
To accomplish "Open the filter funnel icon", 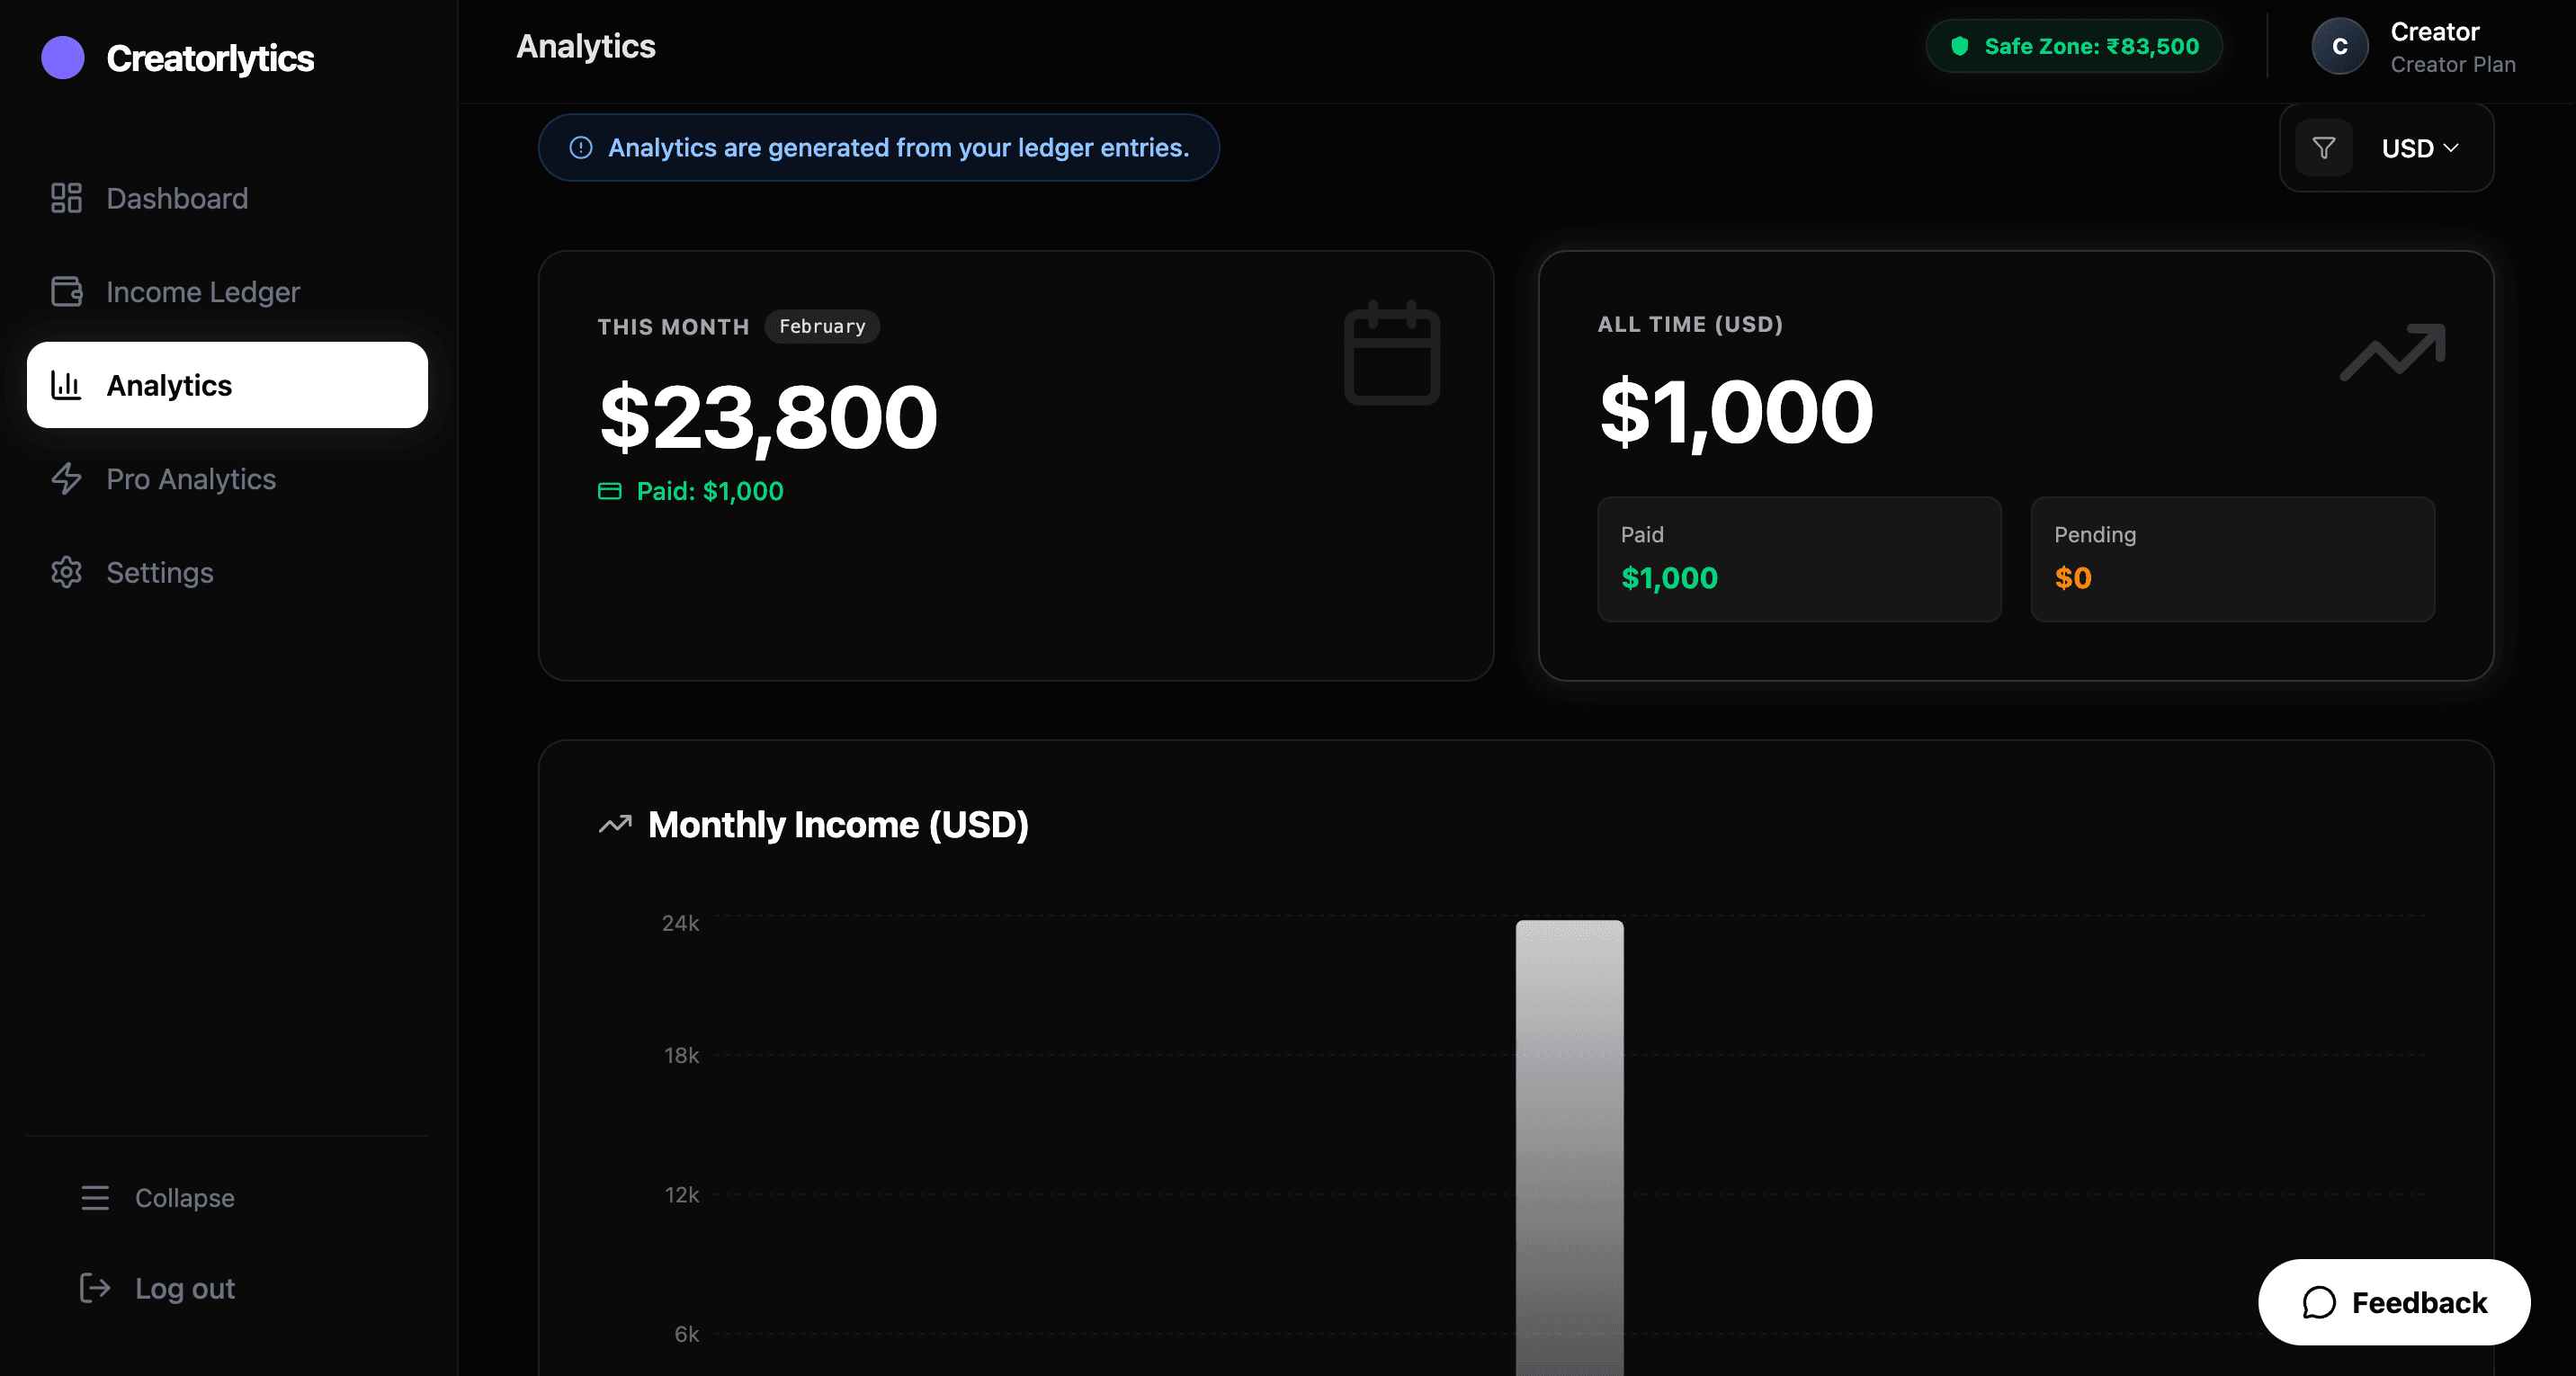I will point(2324,147).
